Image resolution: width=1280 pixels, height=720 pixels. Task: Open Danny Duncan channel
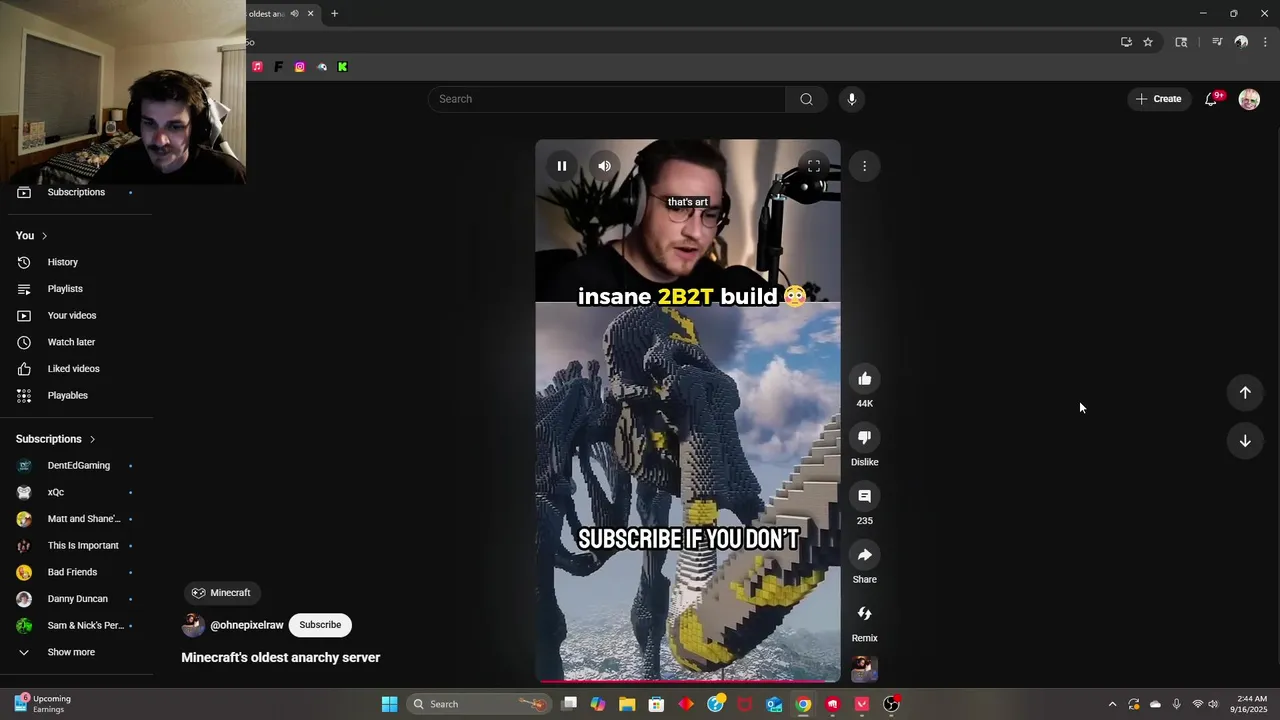tap(76, 599)
